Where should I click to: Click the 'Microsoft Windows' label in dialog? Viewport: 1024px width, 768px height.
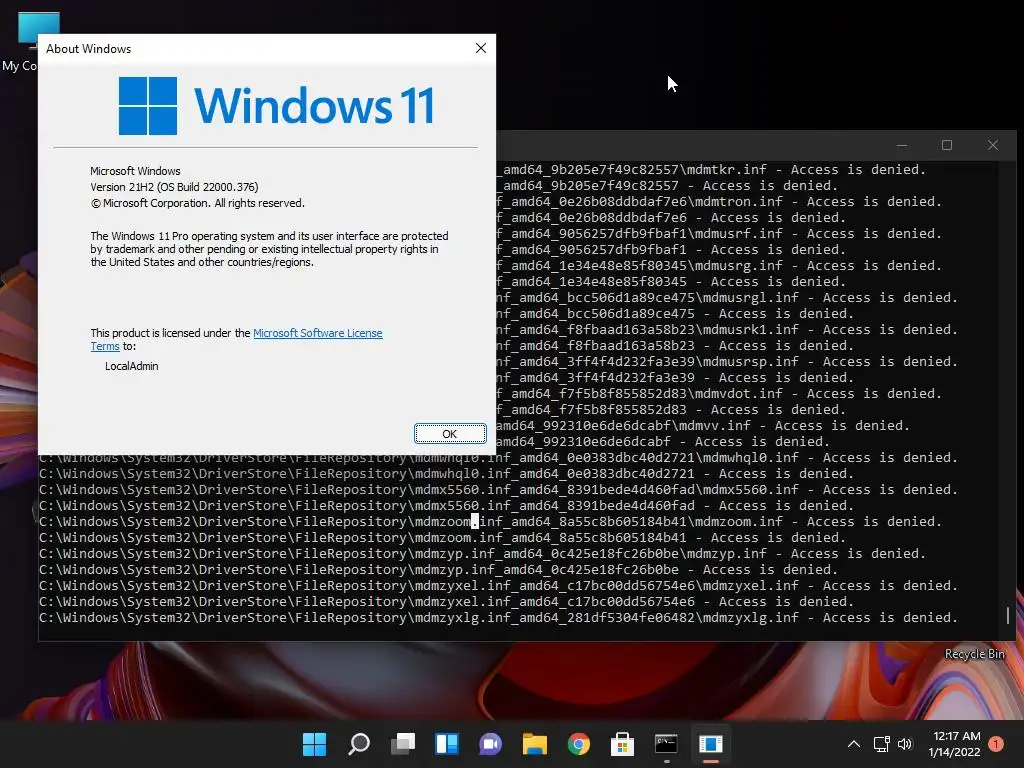[x=135, y=171]
